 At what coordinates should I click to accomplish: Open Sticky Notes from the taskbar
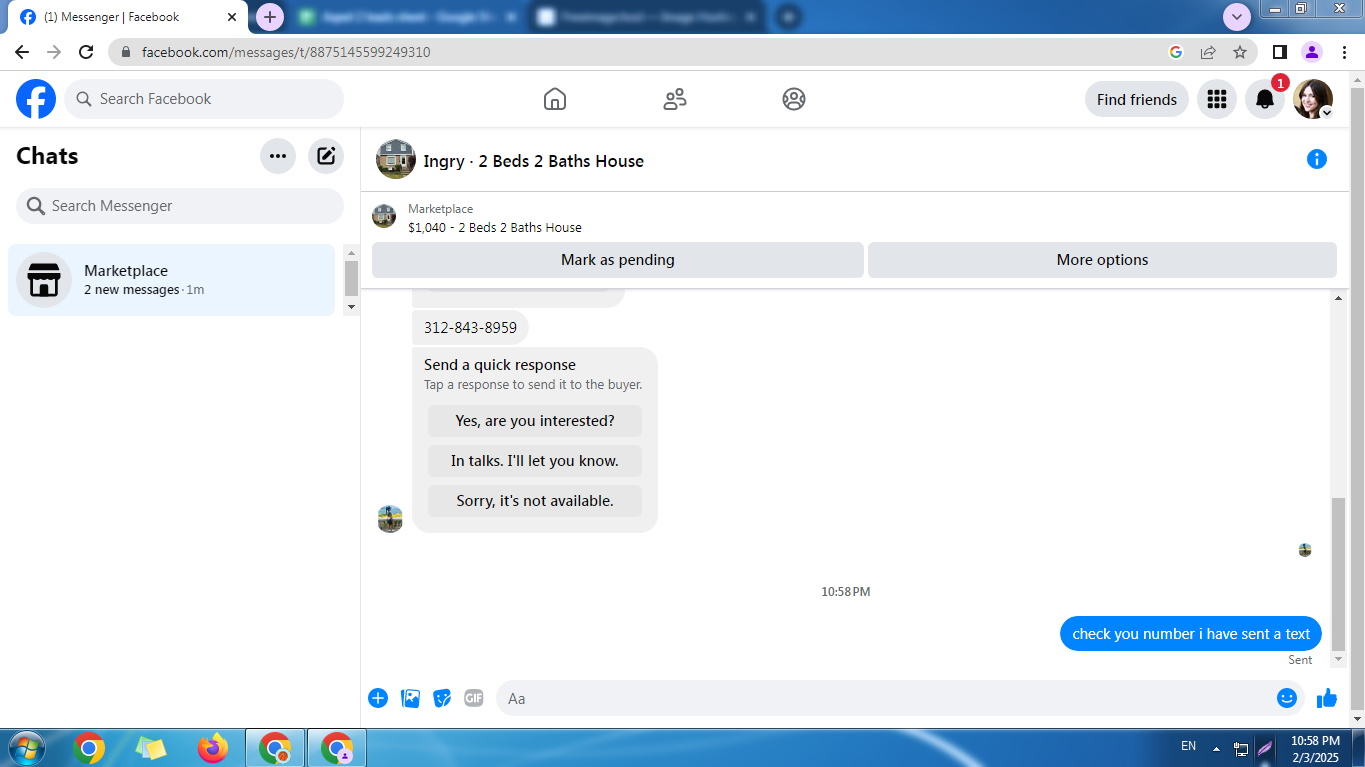151,748
